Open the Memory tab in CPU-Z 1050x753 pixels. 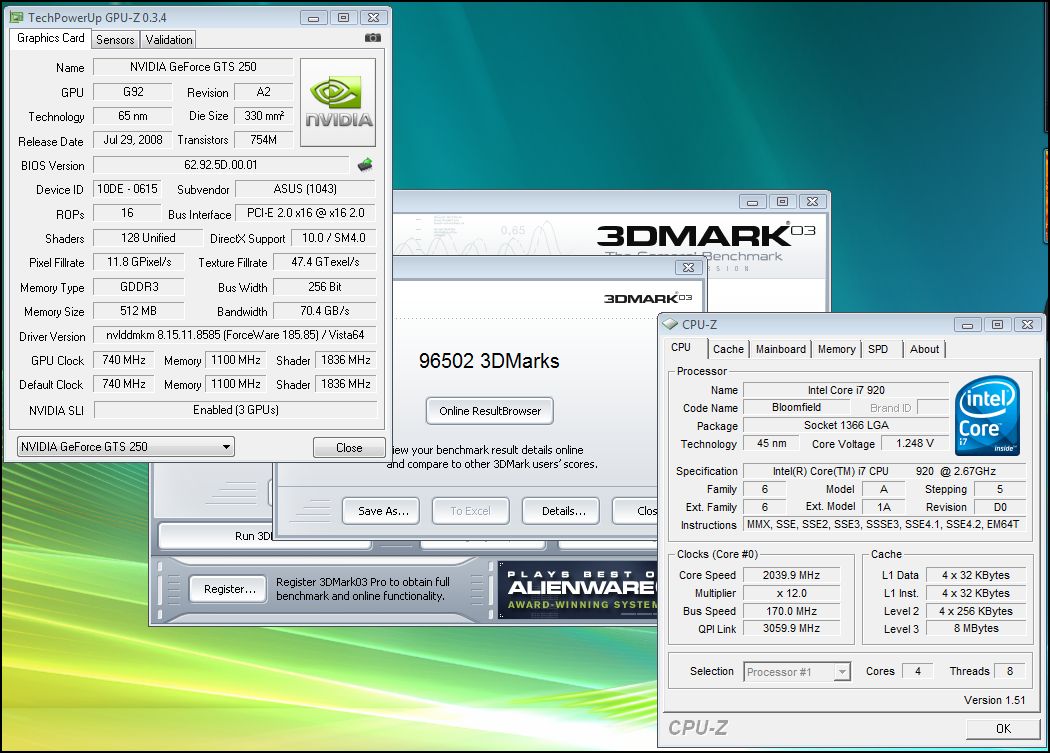(836, 349)
